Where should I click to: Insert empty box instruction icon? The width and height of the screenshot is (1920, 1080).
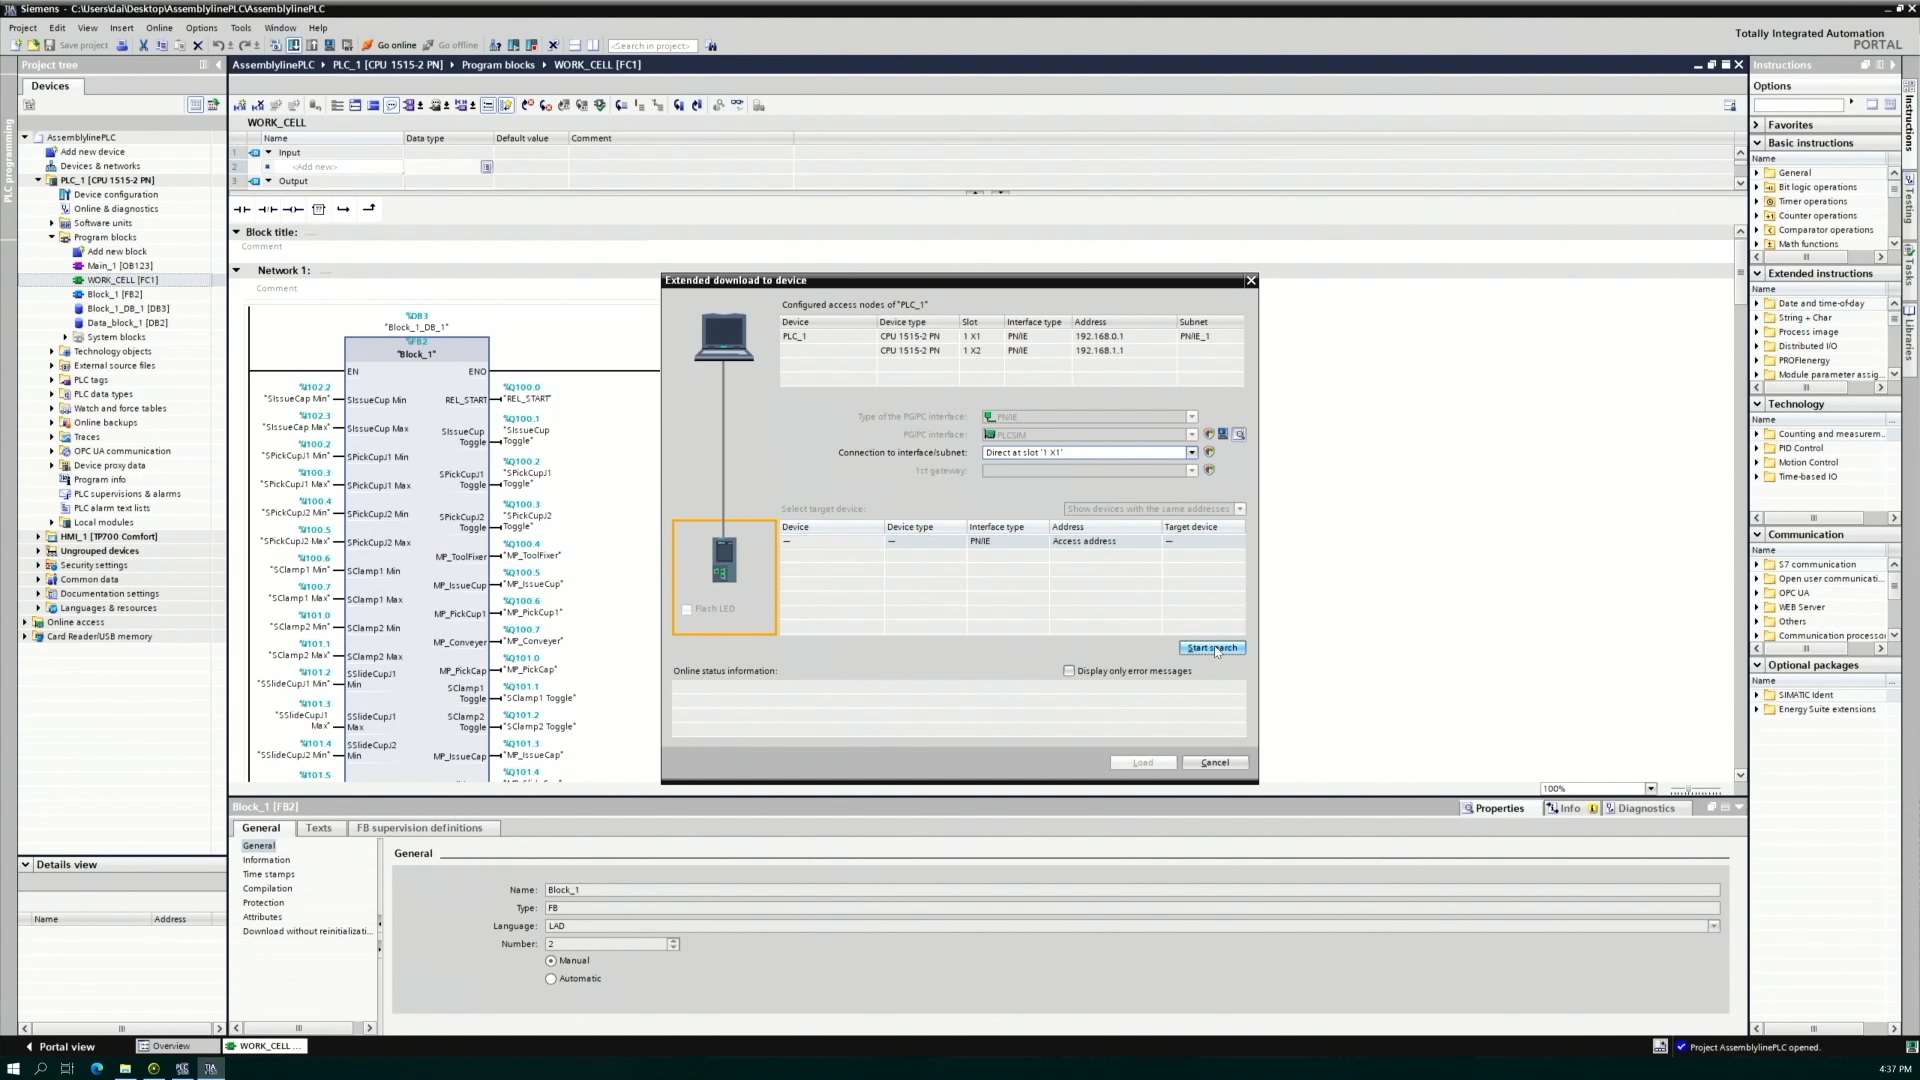[318, 209]
